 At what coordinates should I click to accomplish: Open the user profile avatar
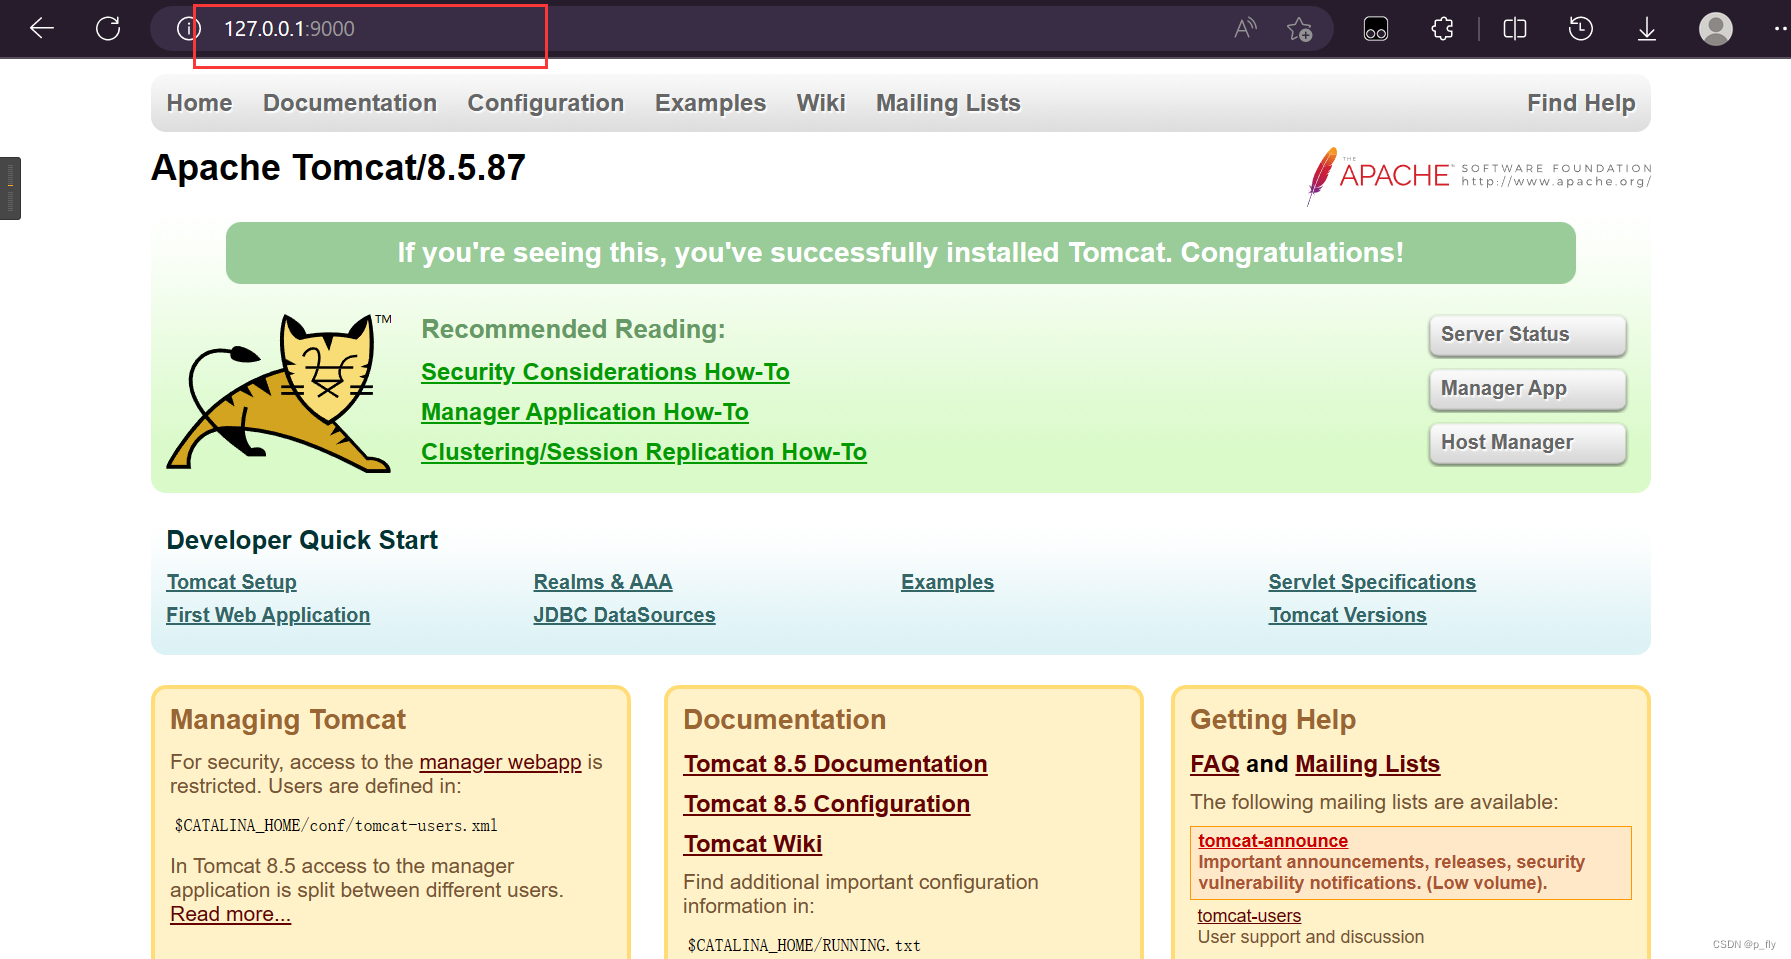click(x=1716, y=28)
